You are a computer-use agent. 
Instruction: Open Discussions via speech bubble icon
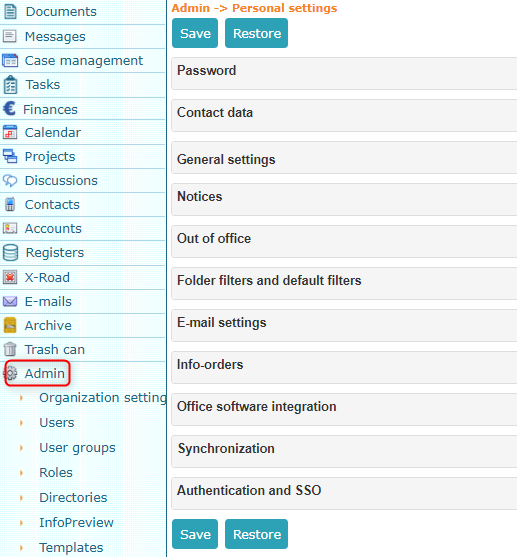(10, 180)
